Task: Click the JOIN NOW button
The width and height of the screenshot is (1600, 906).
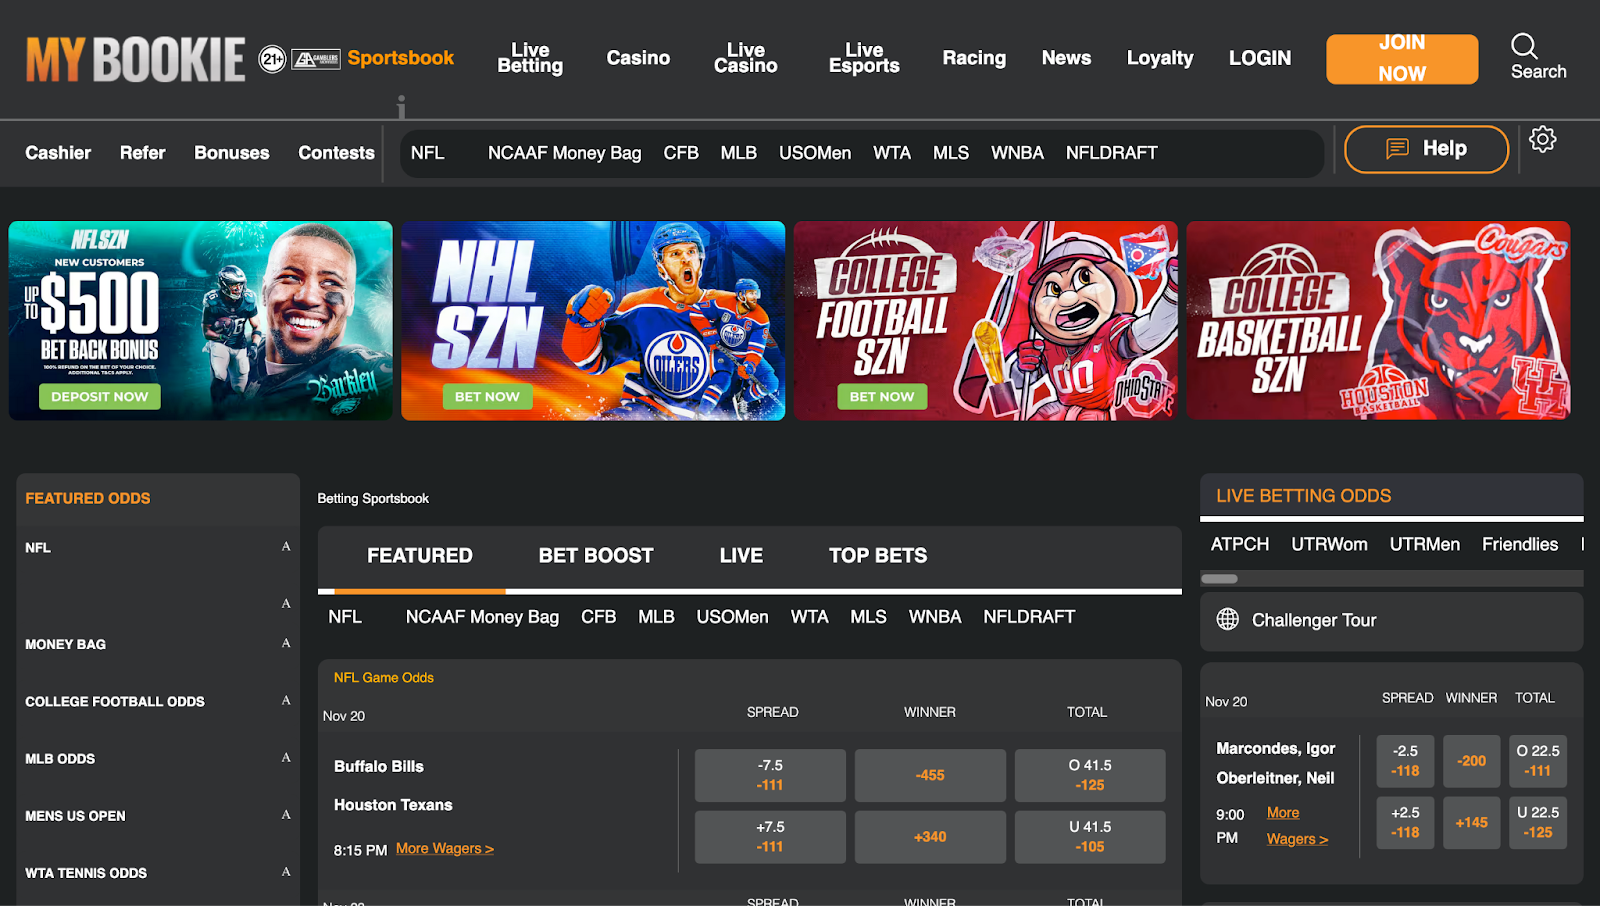Action: coord(1402,59)
